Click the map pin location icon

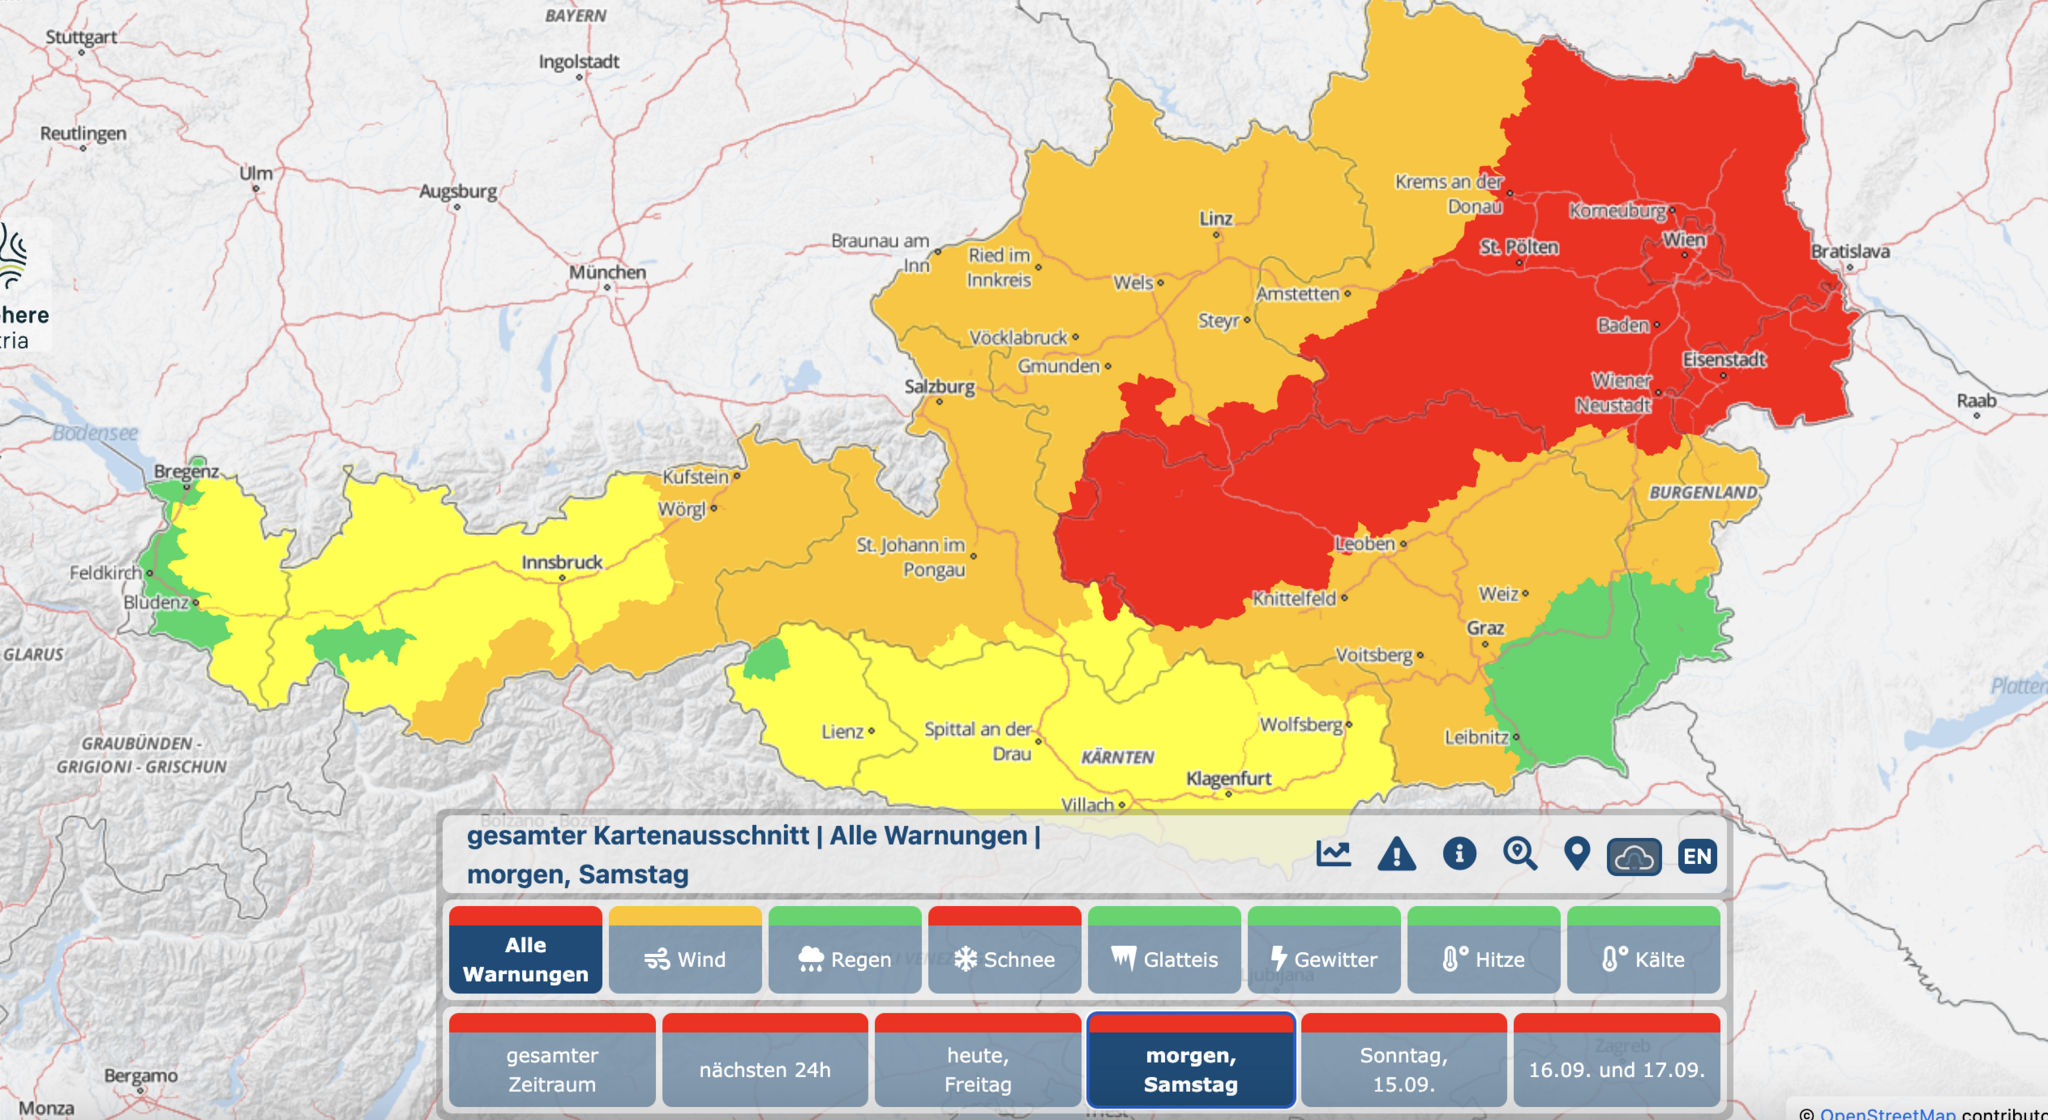click(x=1577, y=854)
